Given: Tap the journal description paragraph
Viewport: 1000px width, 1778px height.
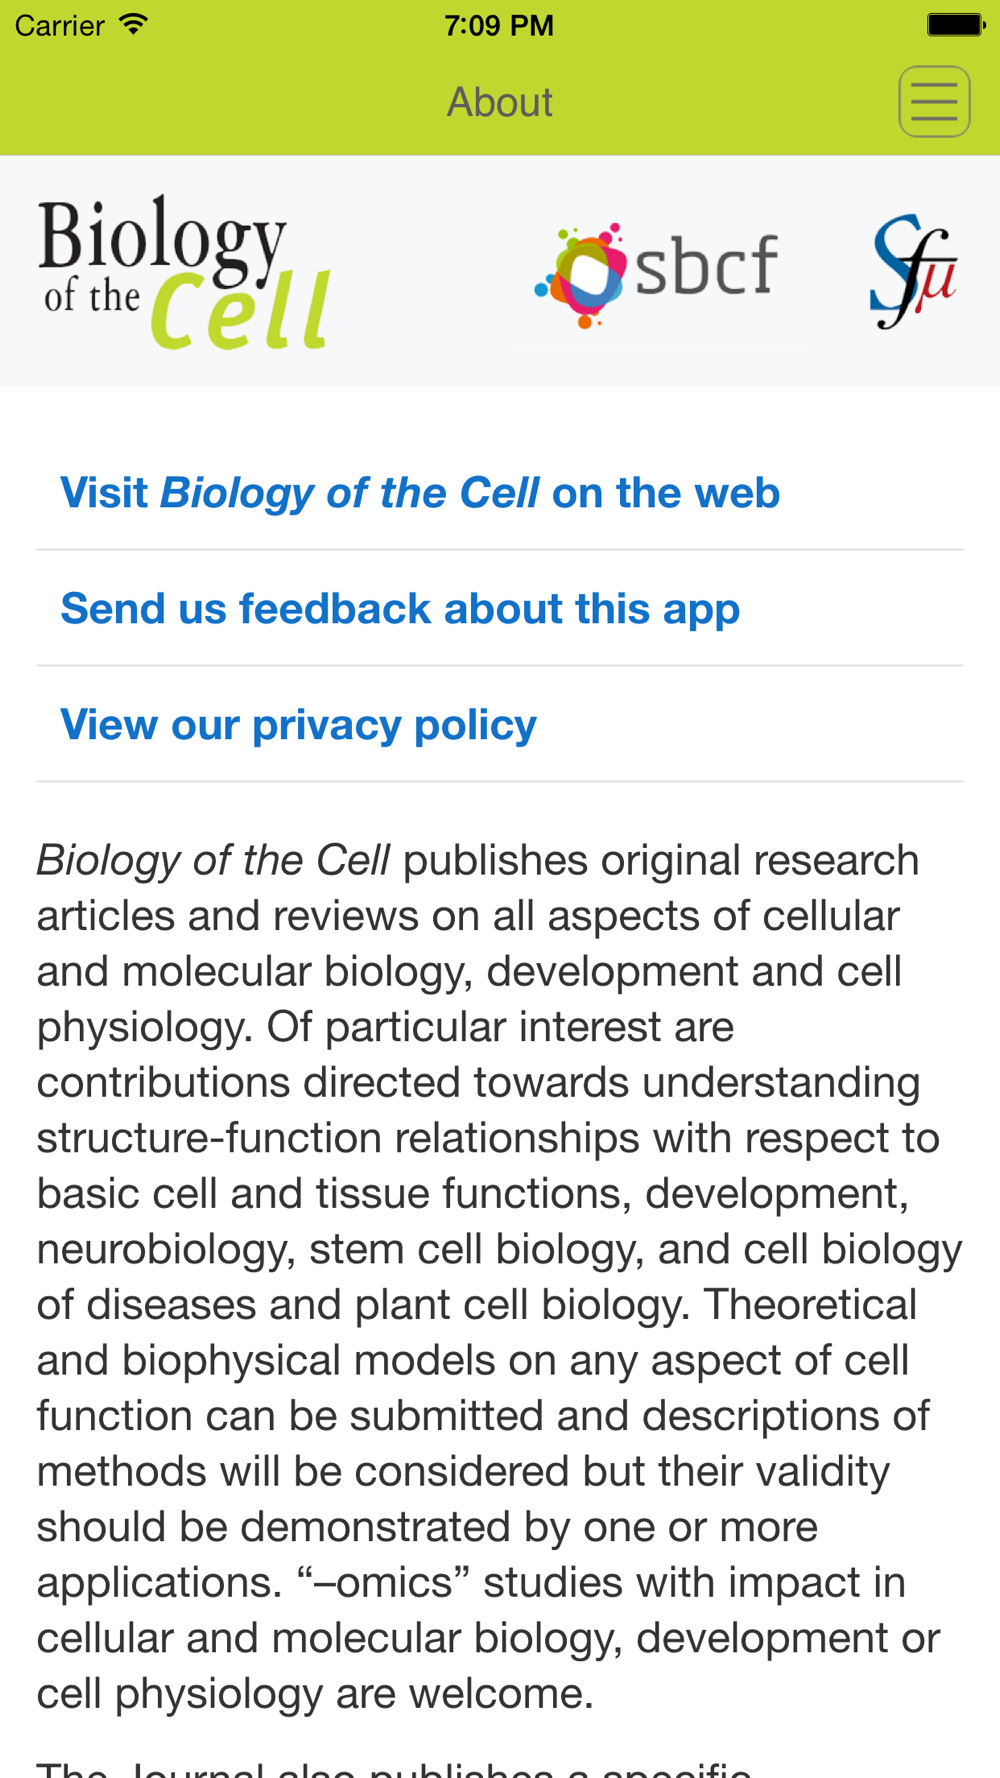Looking at the screenshot, I should (x=499, y=1276).
